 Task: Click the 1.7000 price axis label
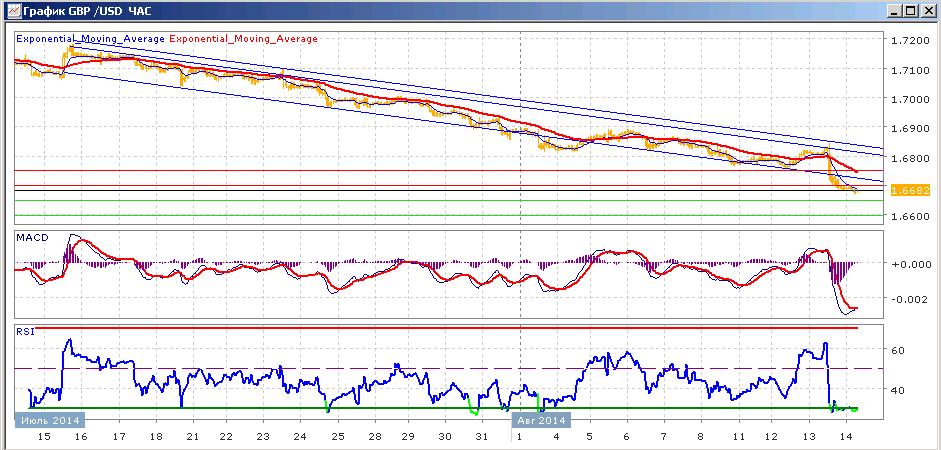coord(910,99)
